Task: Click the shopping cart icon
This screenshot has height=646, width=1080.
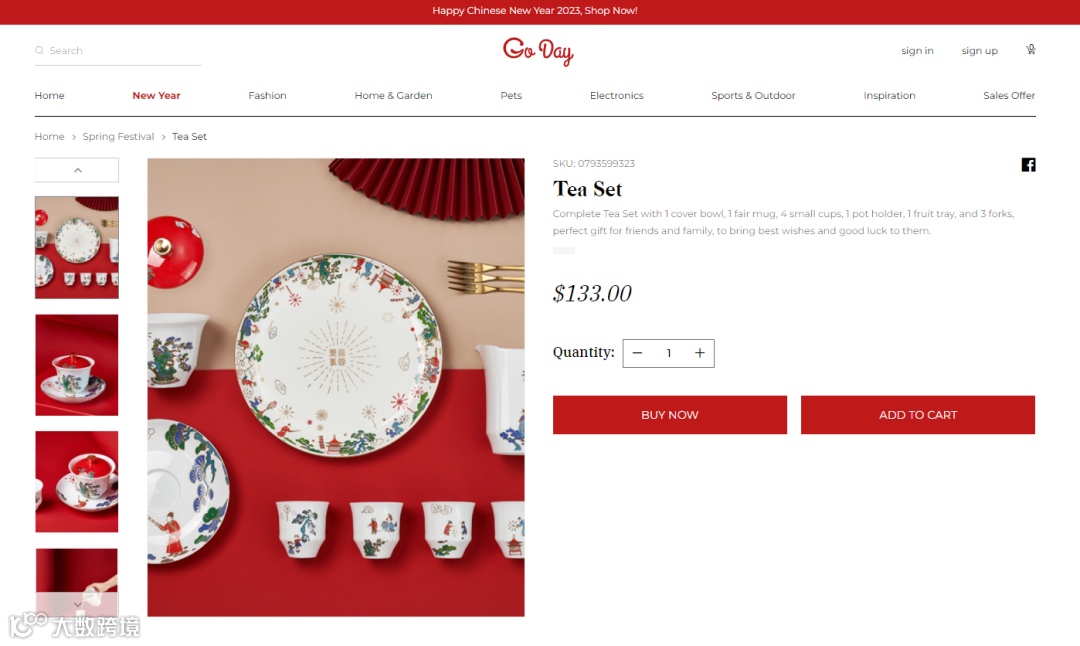Action: click(1030, 50)
